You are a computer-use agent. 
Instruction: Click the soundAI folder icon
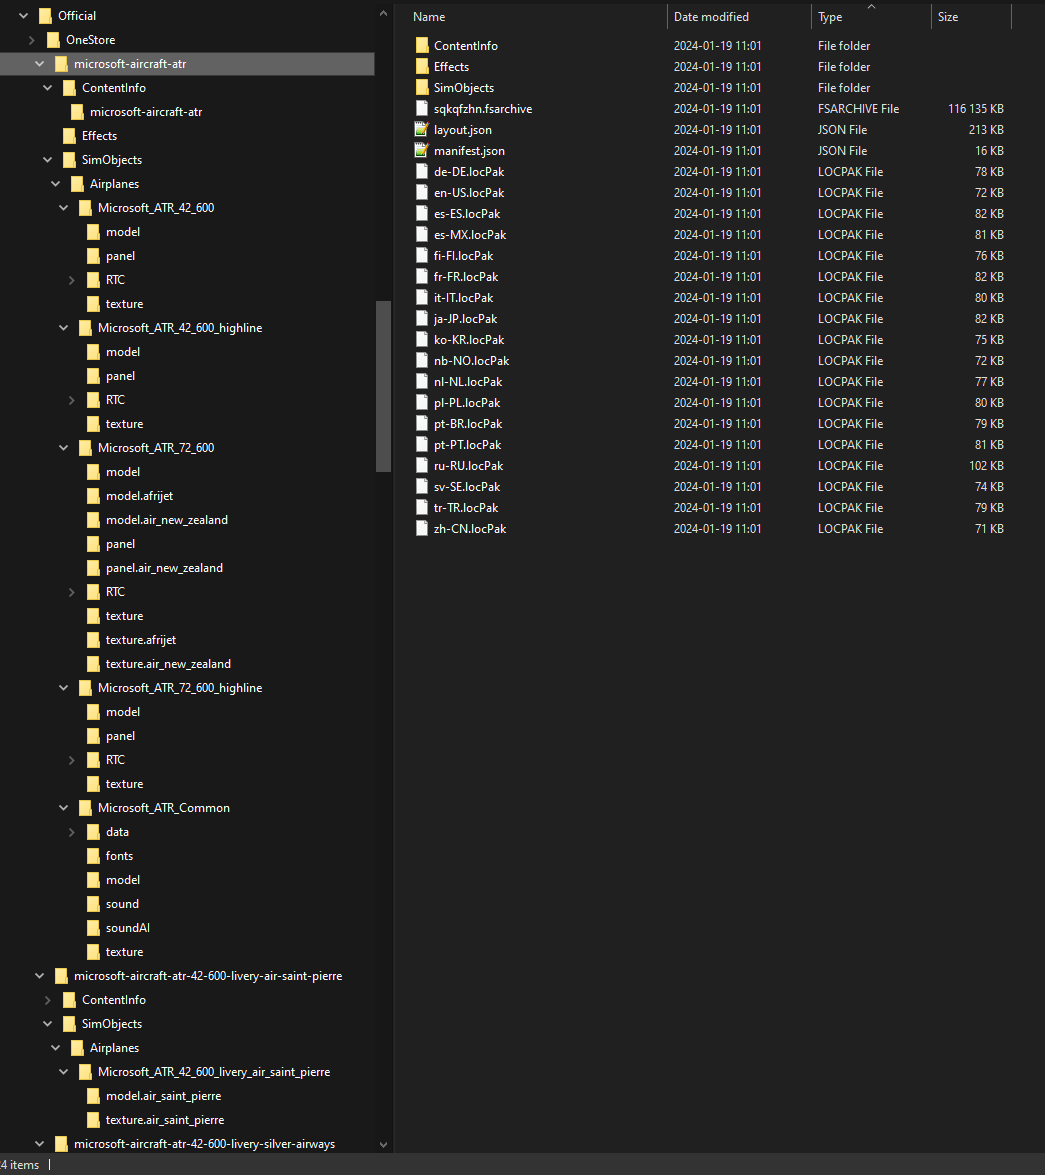93,928
